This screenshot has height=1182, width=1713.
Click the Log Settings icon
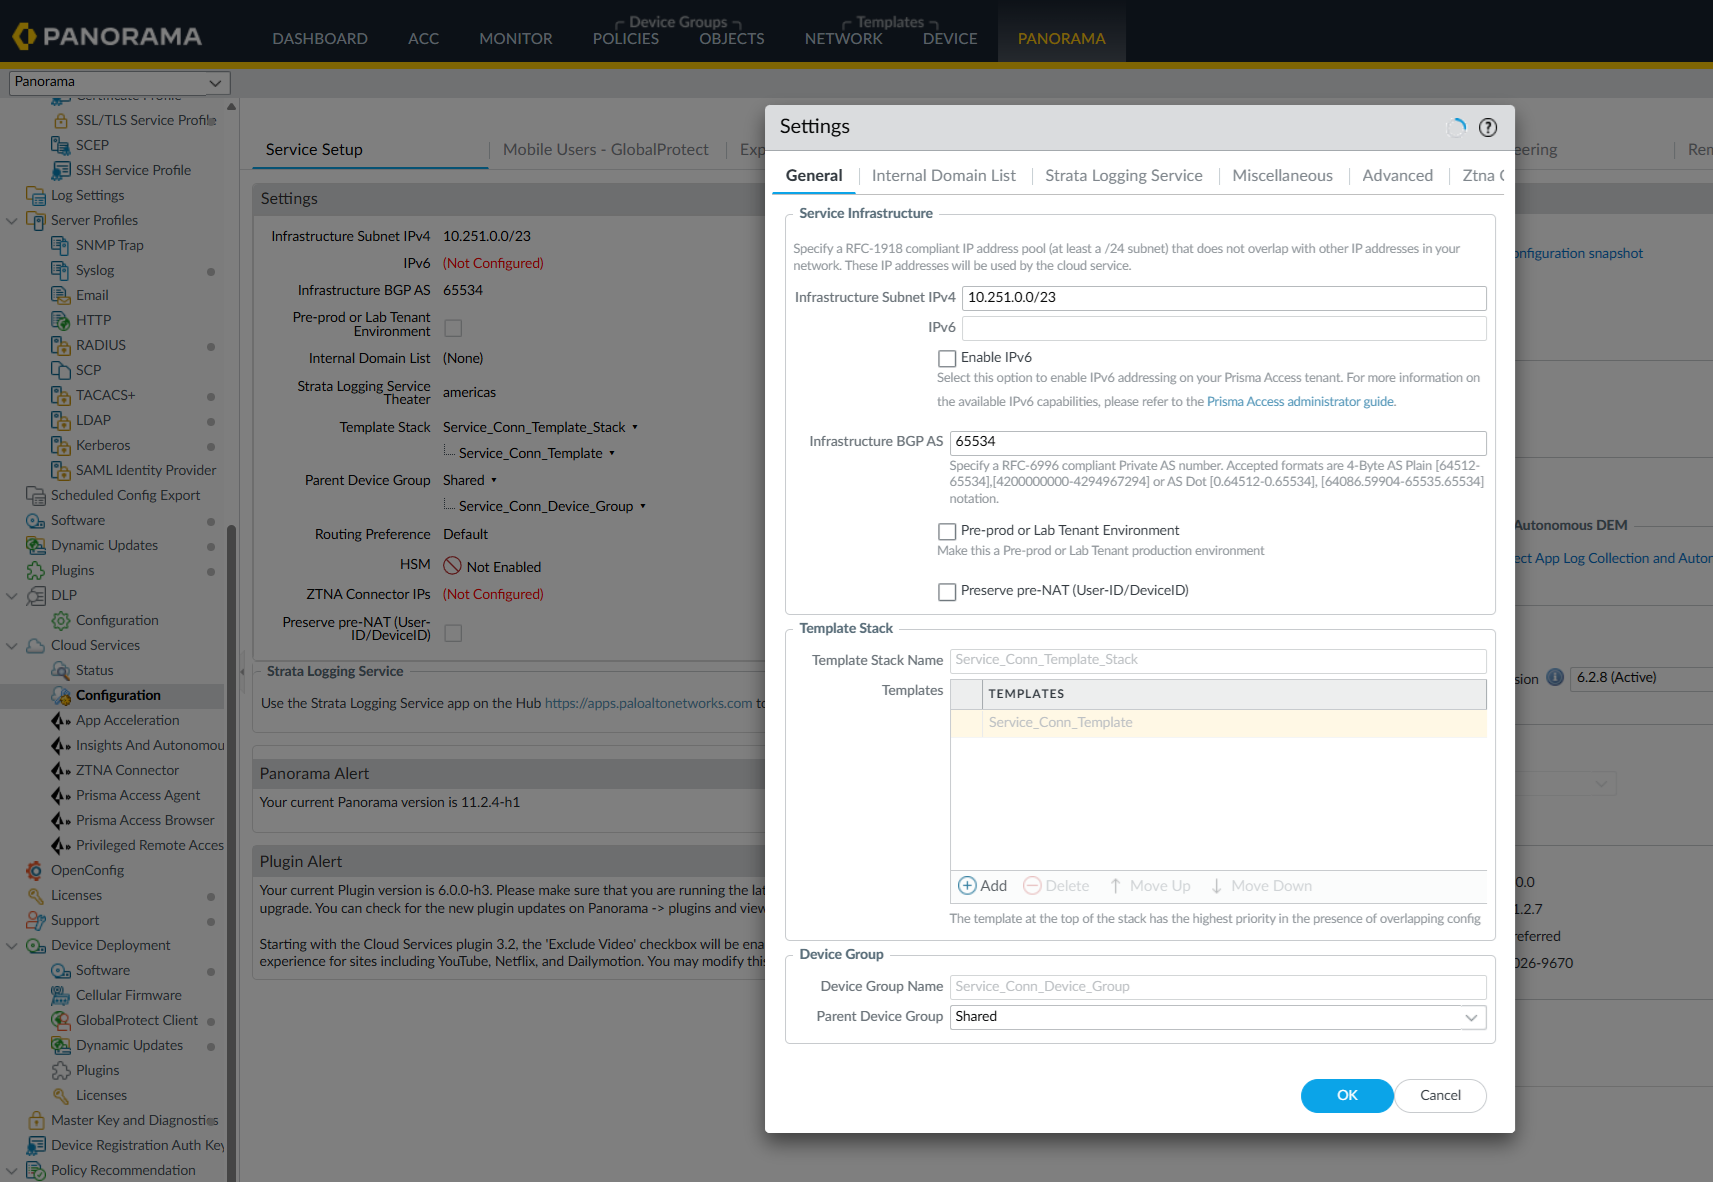click(x=36, y=195)
